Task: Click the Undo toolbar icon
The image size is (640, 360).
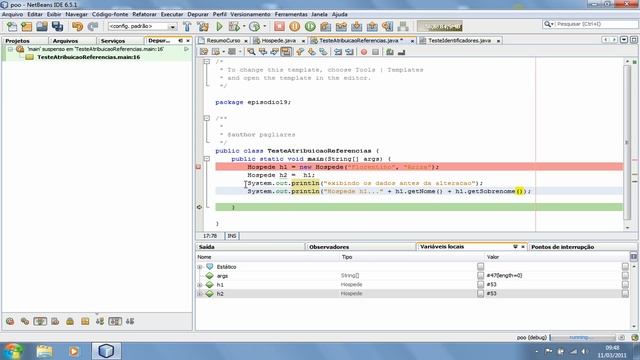Action: [x=78, y=27]
